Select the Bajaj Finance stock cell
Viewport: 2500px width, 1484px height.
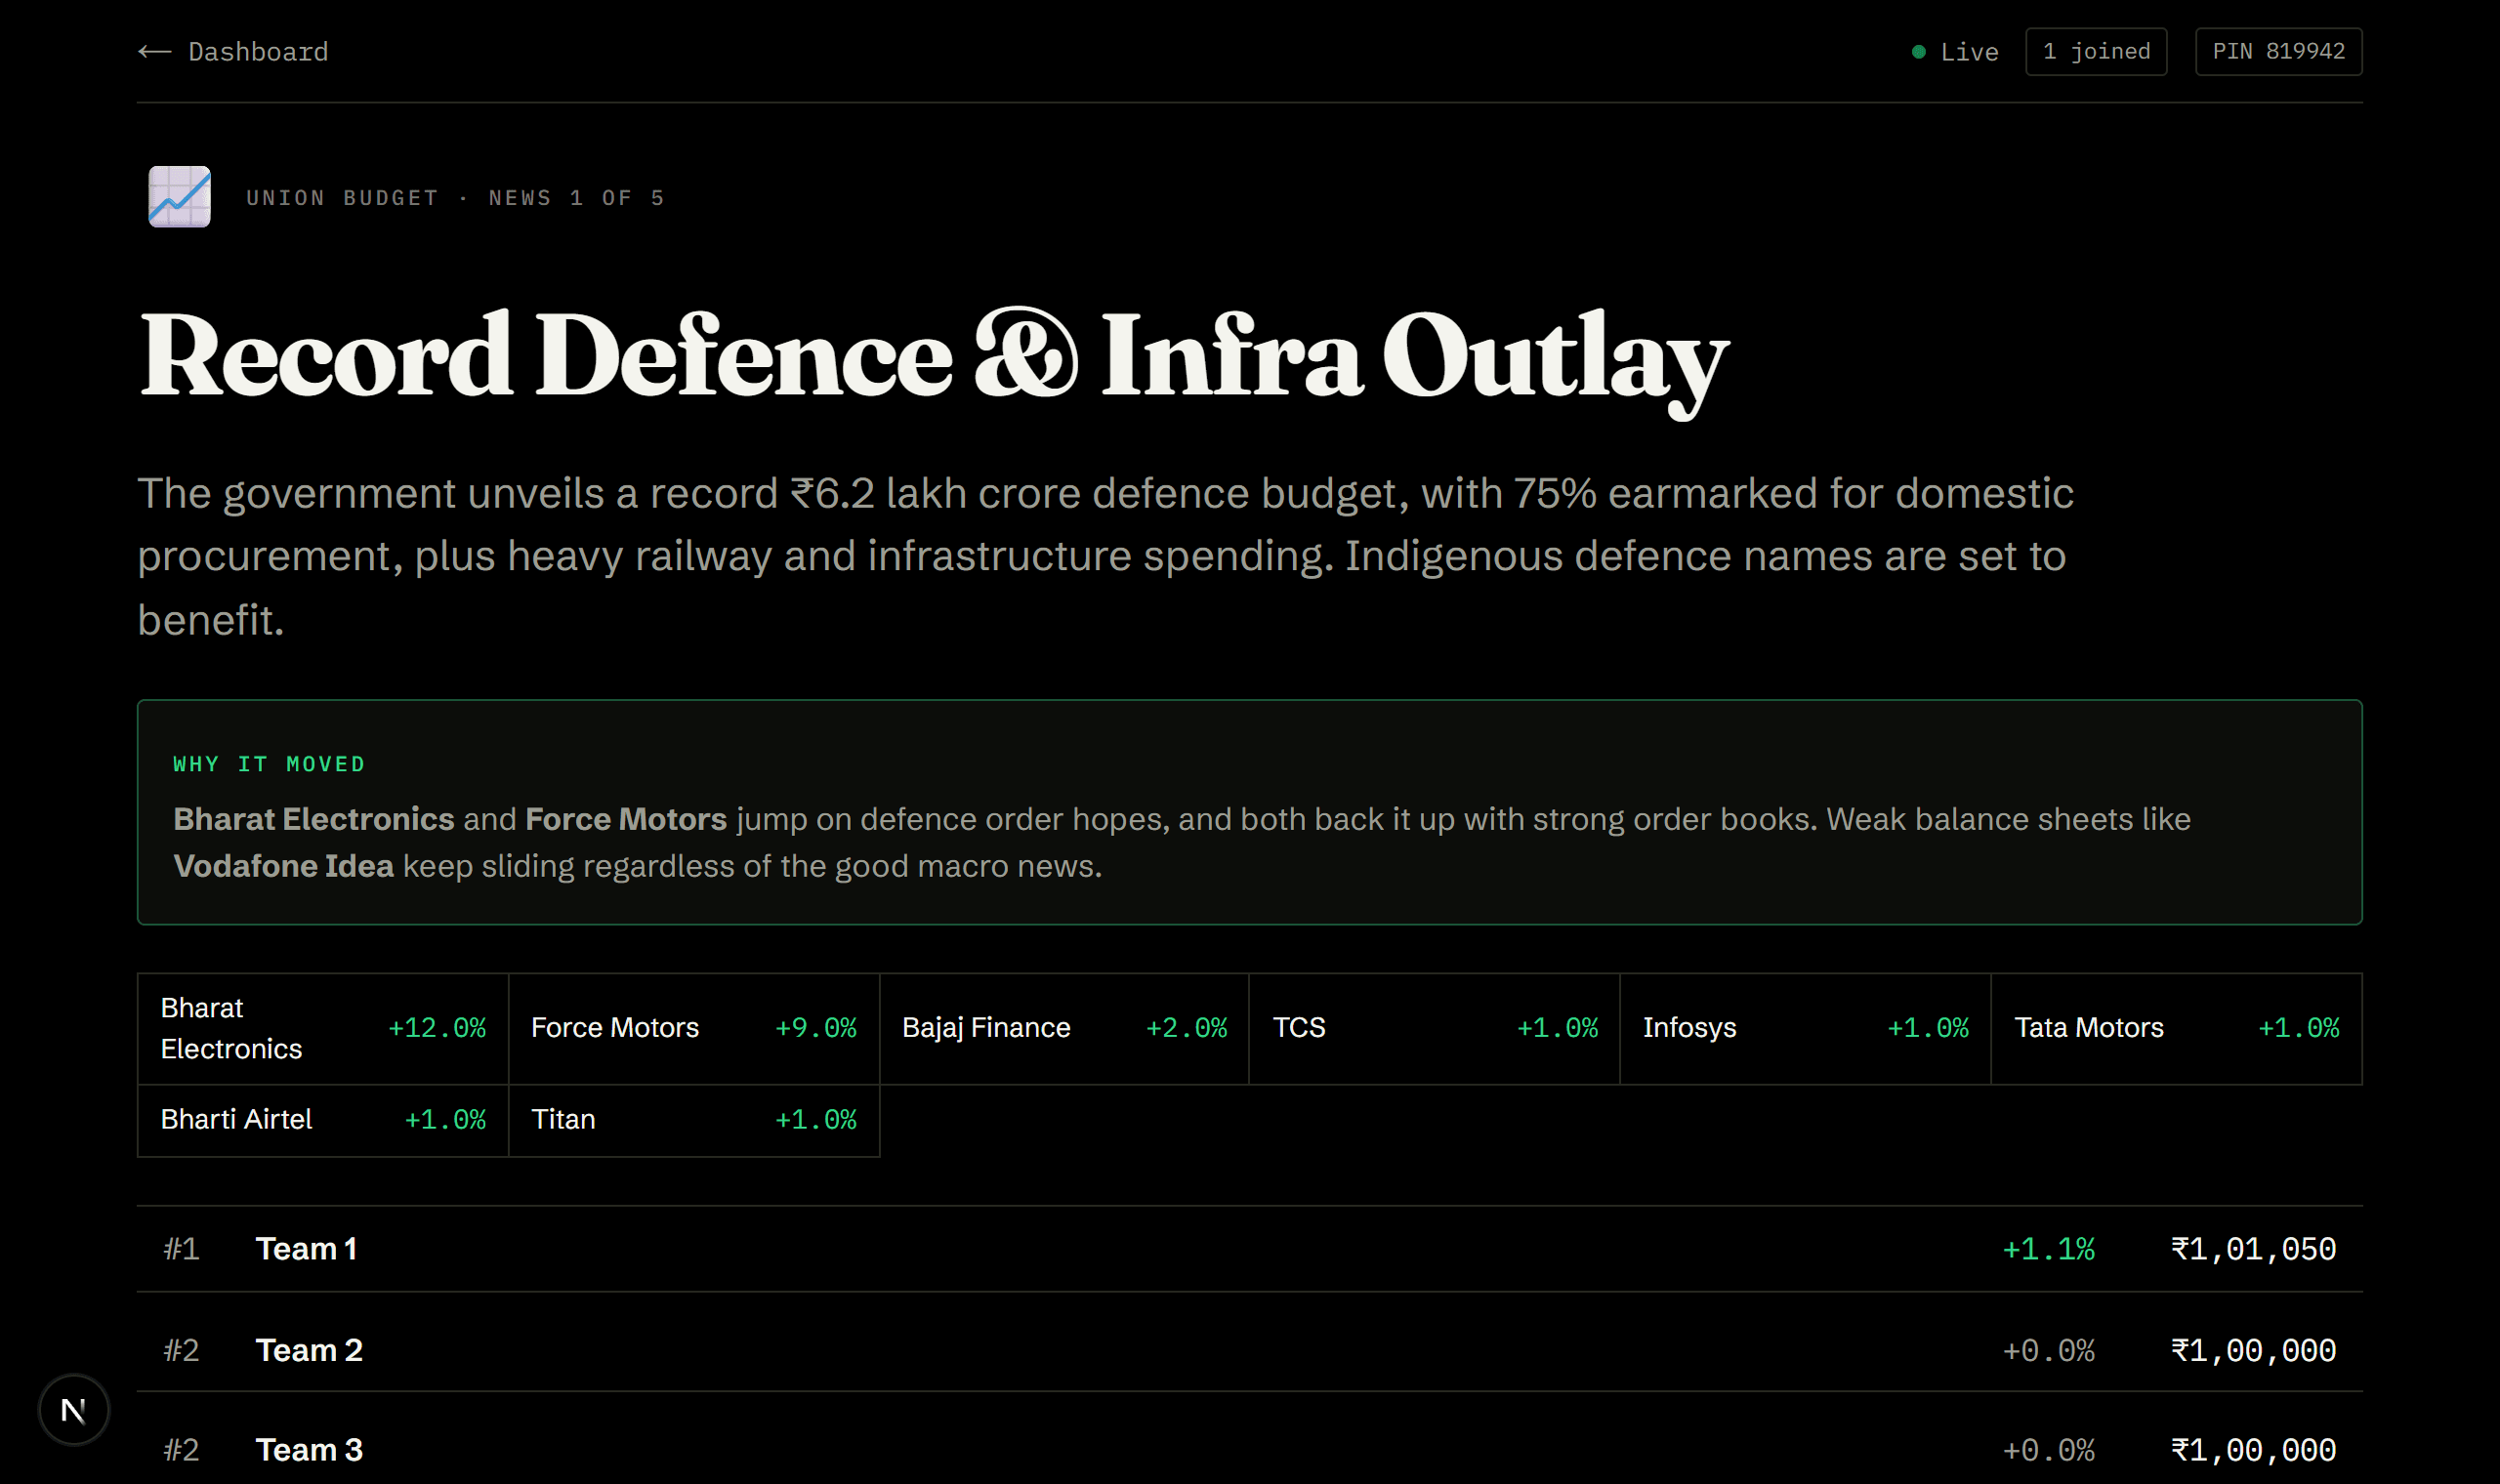pos(1064,1029)
